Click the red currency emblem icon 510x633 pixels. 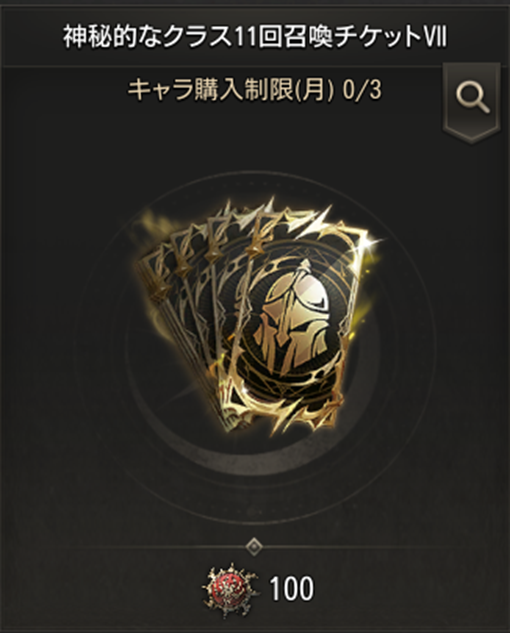coord(231,590)
